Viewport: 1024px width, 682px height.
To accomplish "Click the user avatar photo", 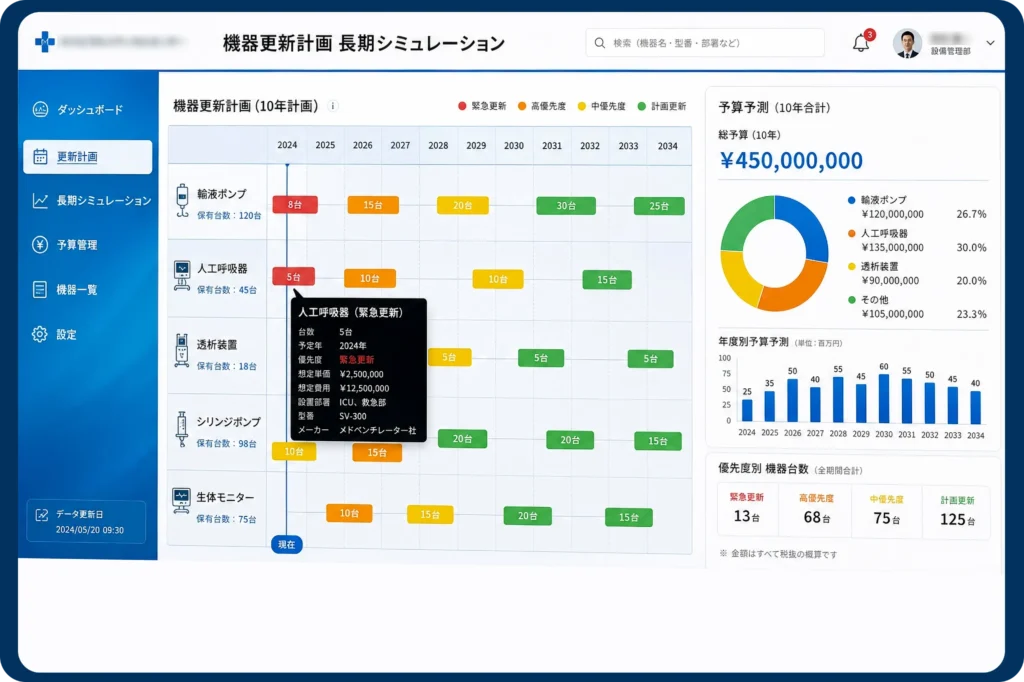I will pos(907,44).
